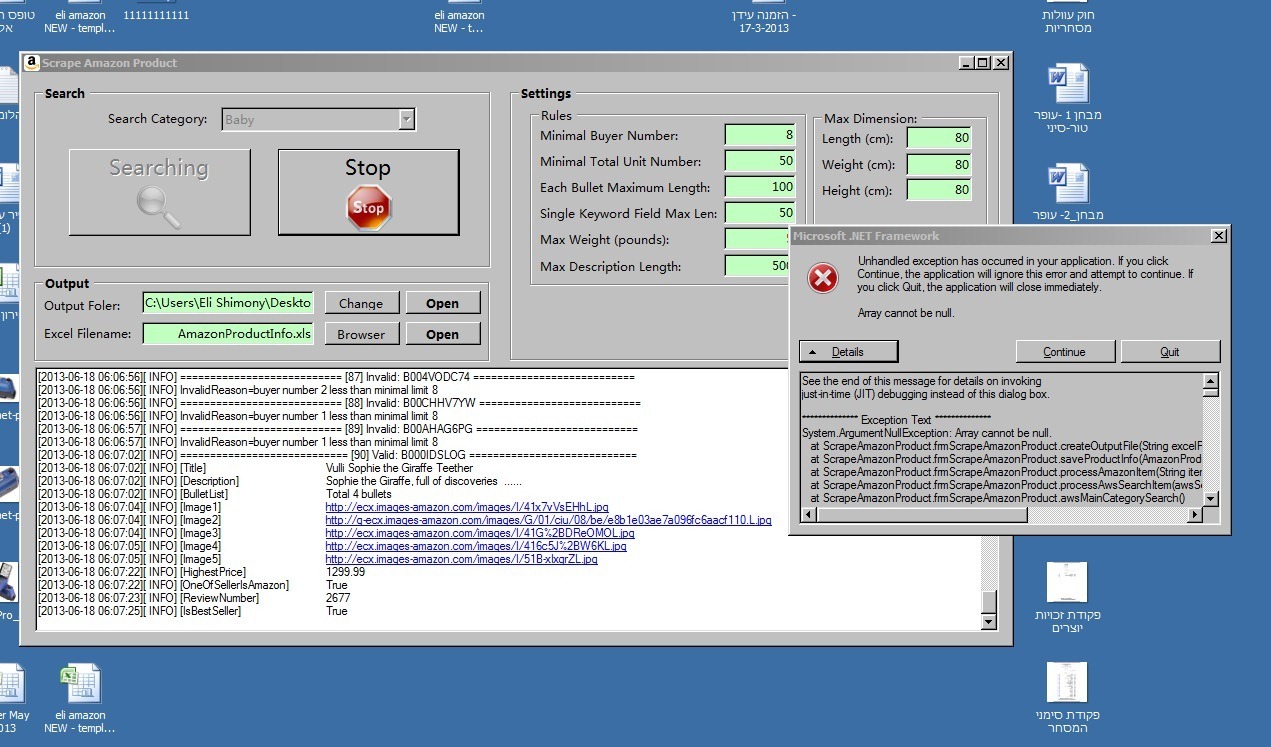Click the log panel scrollbar down arrow
The height and width of the screenshot is (747, 1271).
[989, 622]
